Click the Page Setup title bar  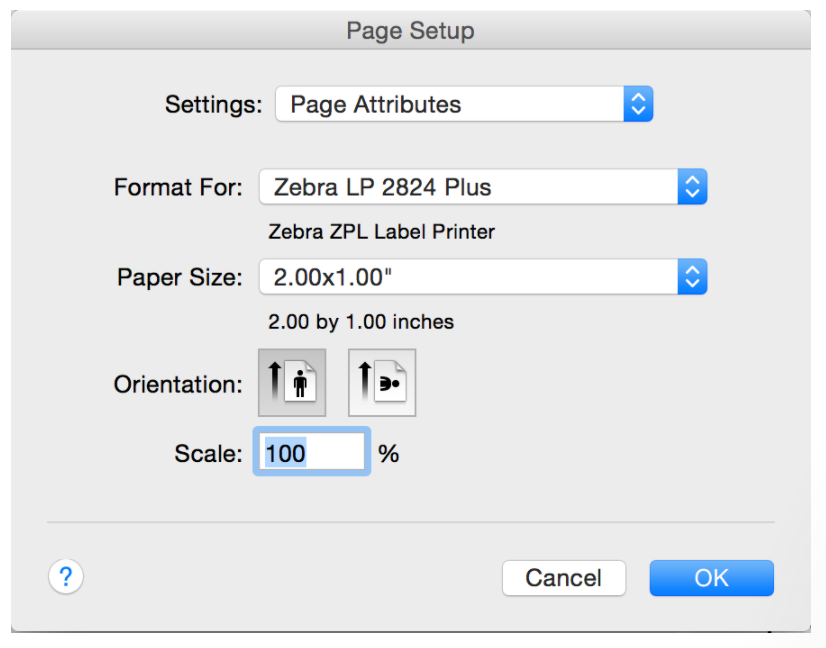click(x=410, y=30)
